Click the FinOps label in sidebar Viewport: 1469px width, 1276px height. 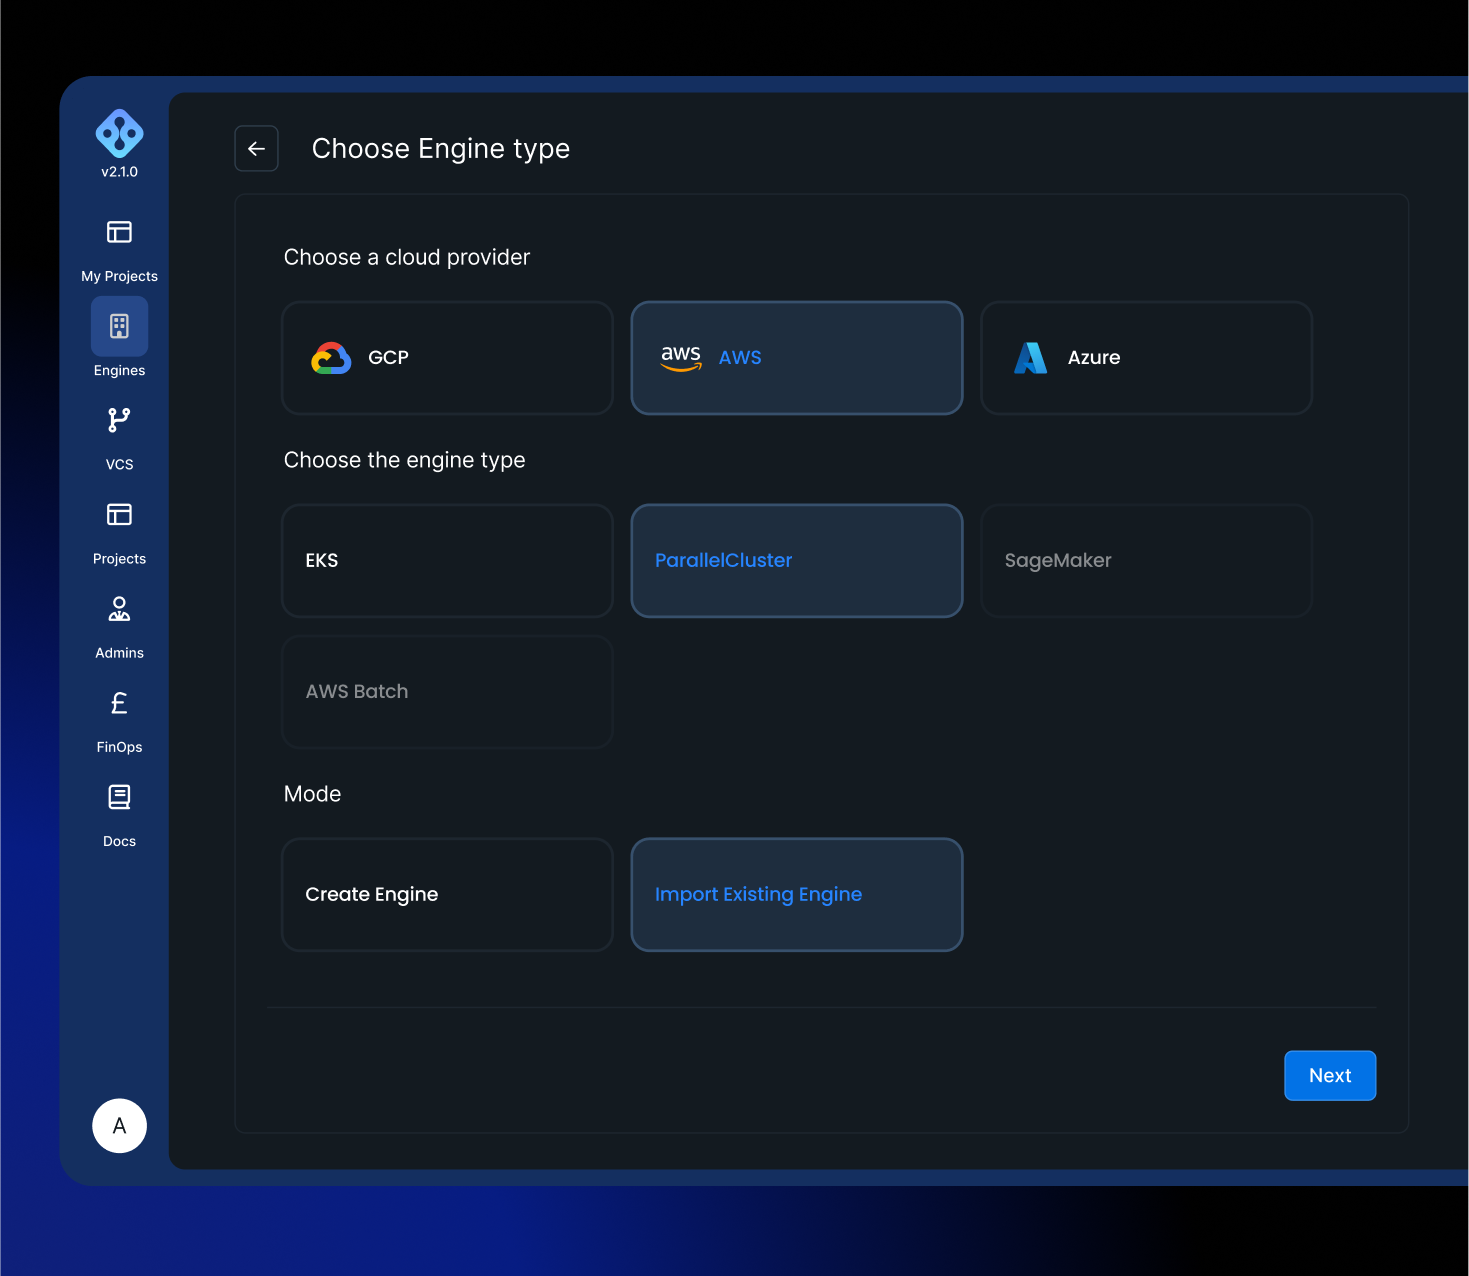click(119, 747)
